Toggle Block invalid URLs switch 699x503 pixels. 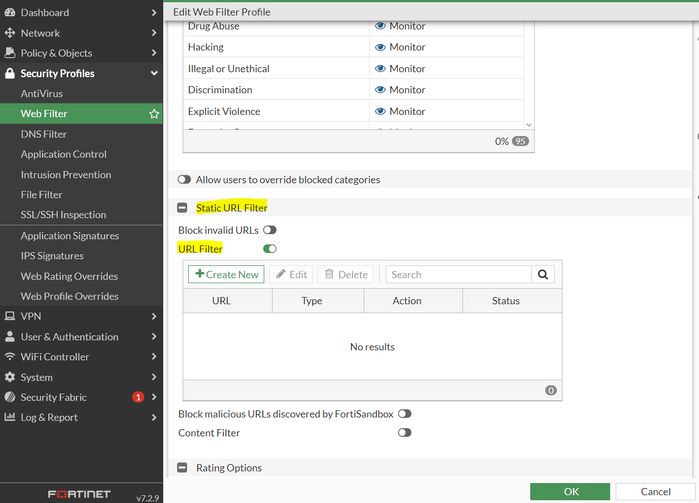(x=270, y=230)
